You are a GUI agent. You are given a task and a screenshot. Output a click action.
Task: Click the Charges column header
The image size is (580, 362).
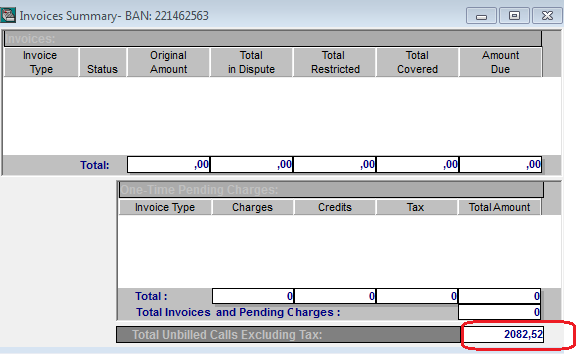253,207
